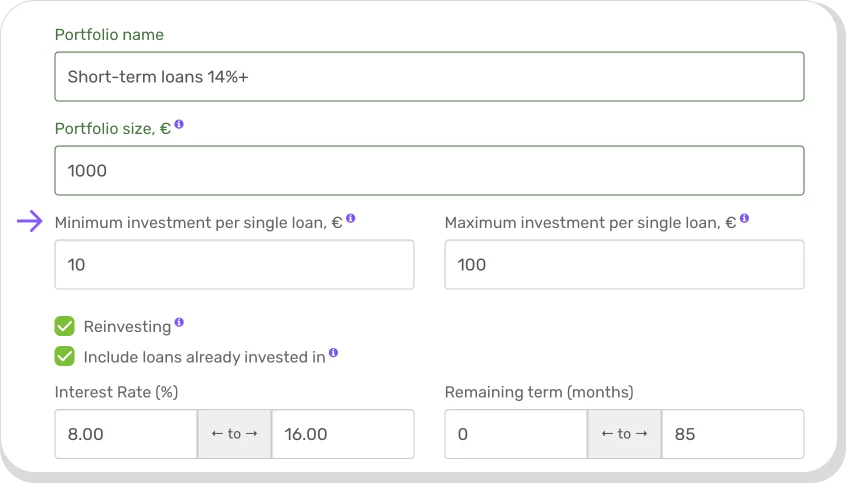
Task: Click the Portfolio size field showing 1000
Action: pyautogui.click(x=429, y=171)
